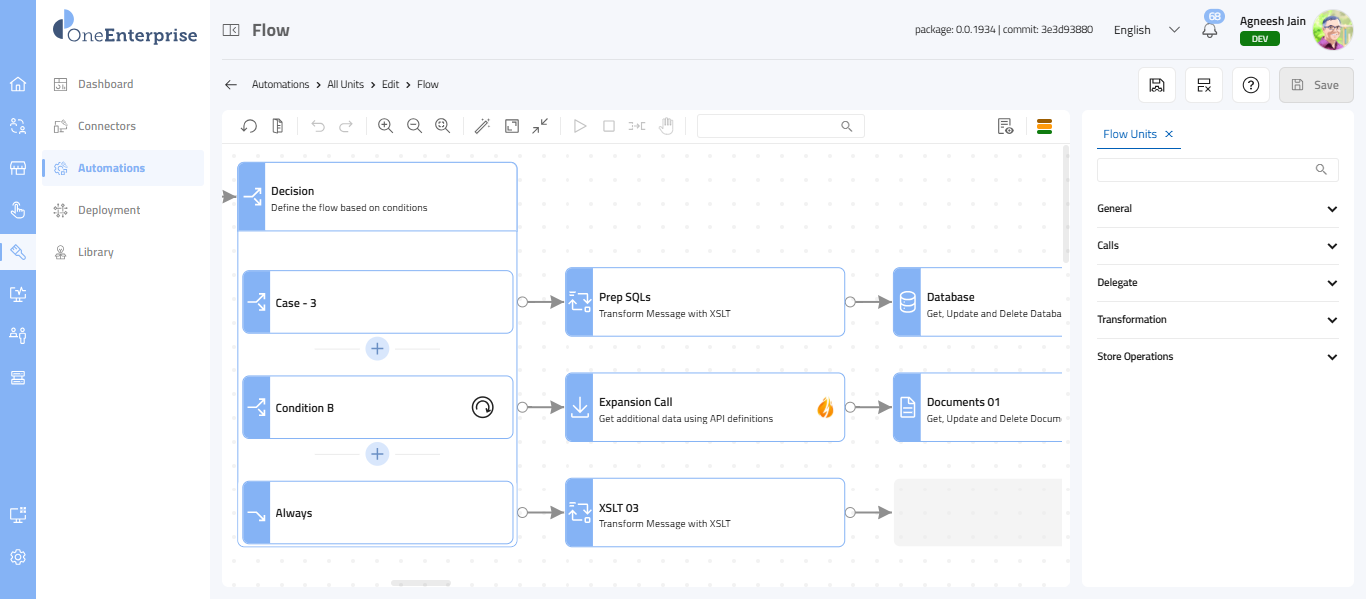
Task: Click the All Units breadcrumb link
Action: click(345, 85)
